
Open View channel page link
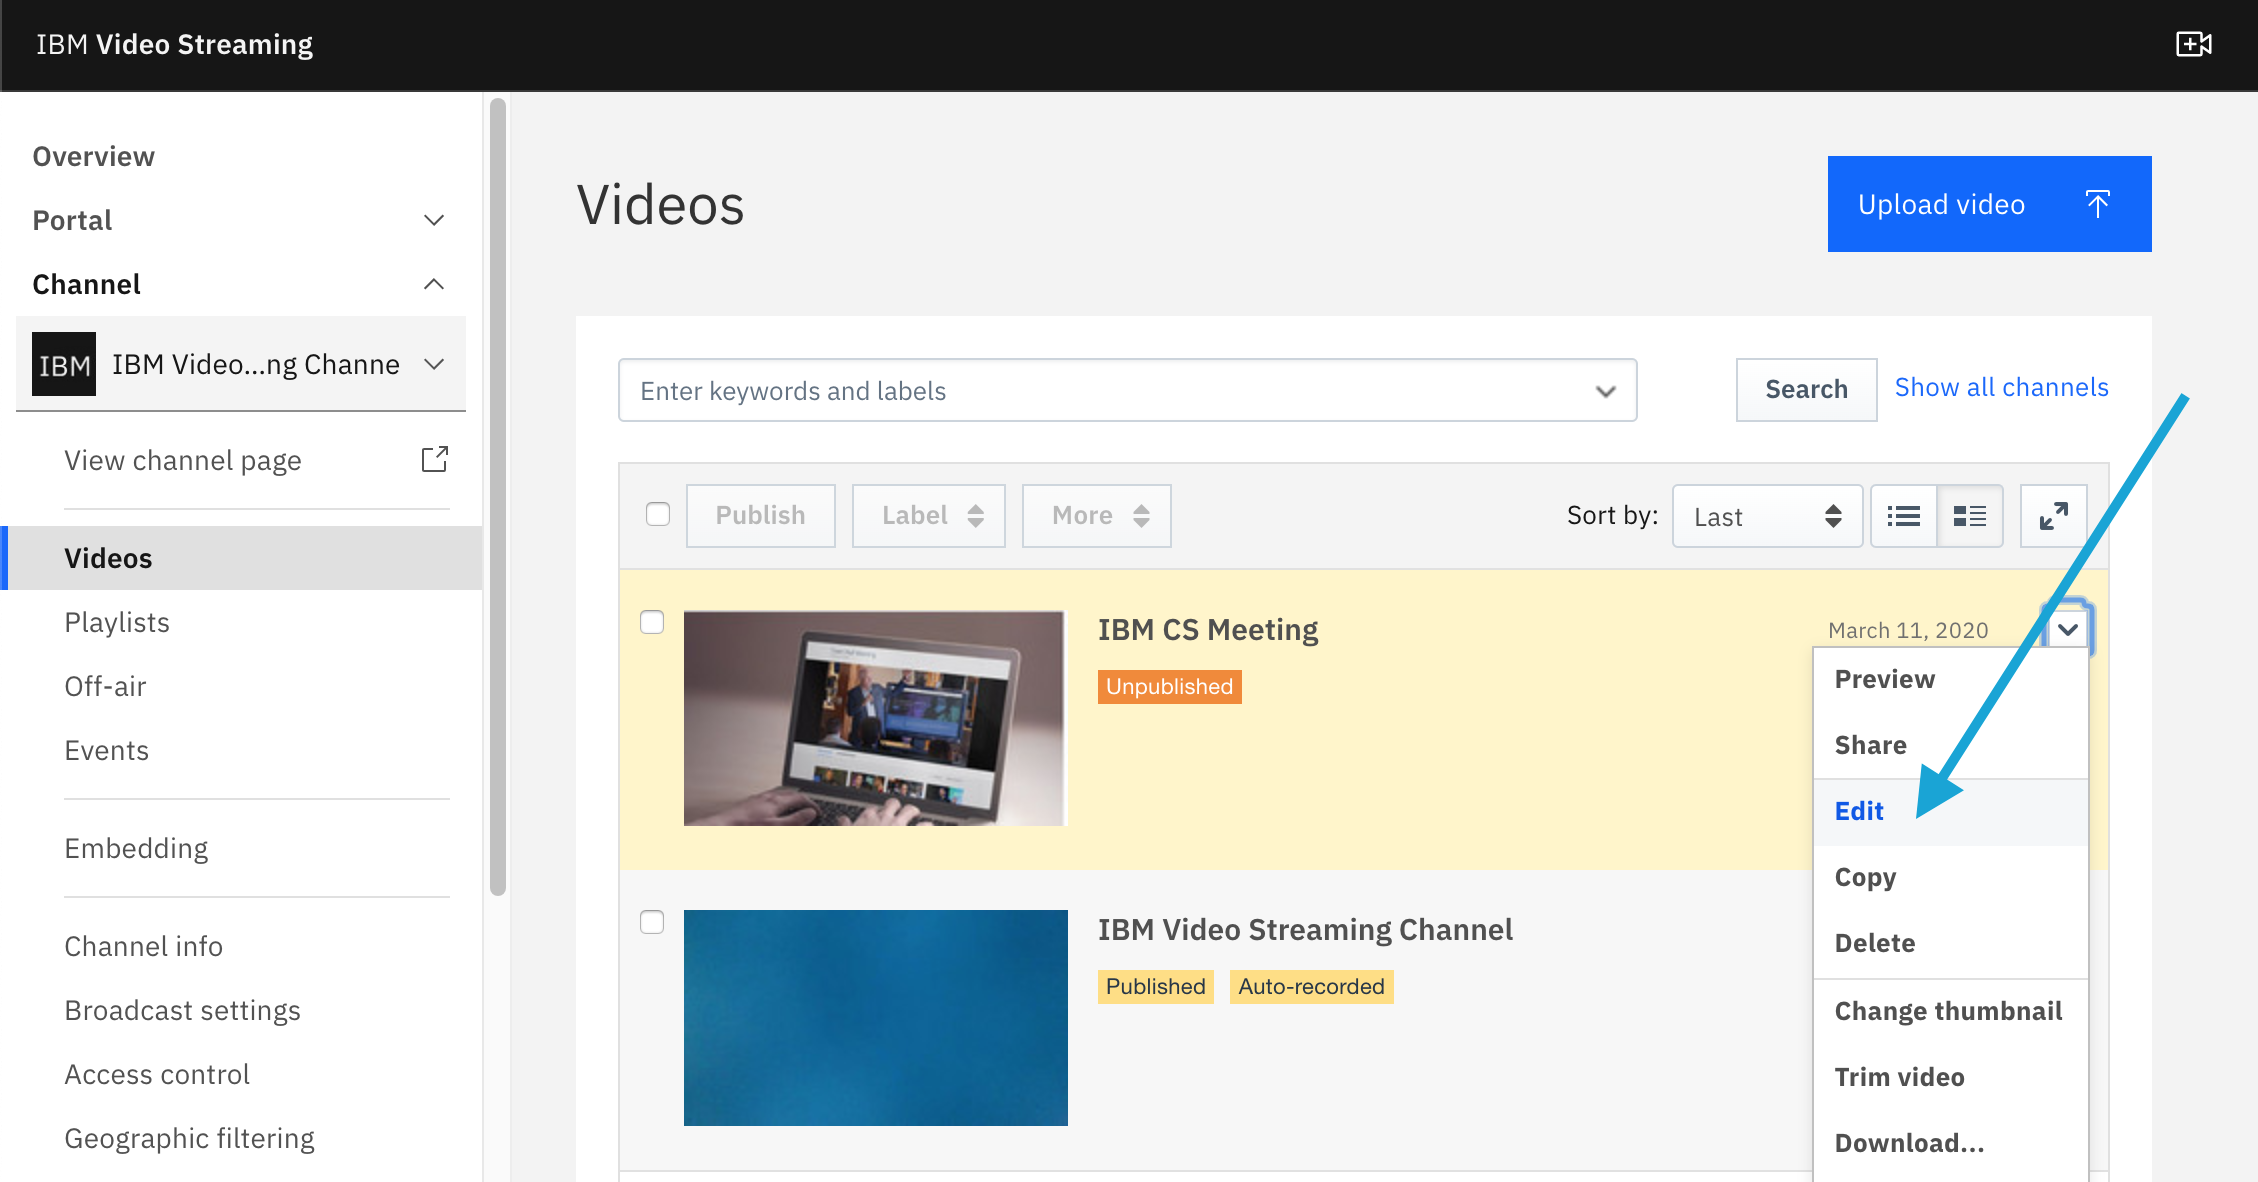click(183, 460)
